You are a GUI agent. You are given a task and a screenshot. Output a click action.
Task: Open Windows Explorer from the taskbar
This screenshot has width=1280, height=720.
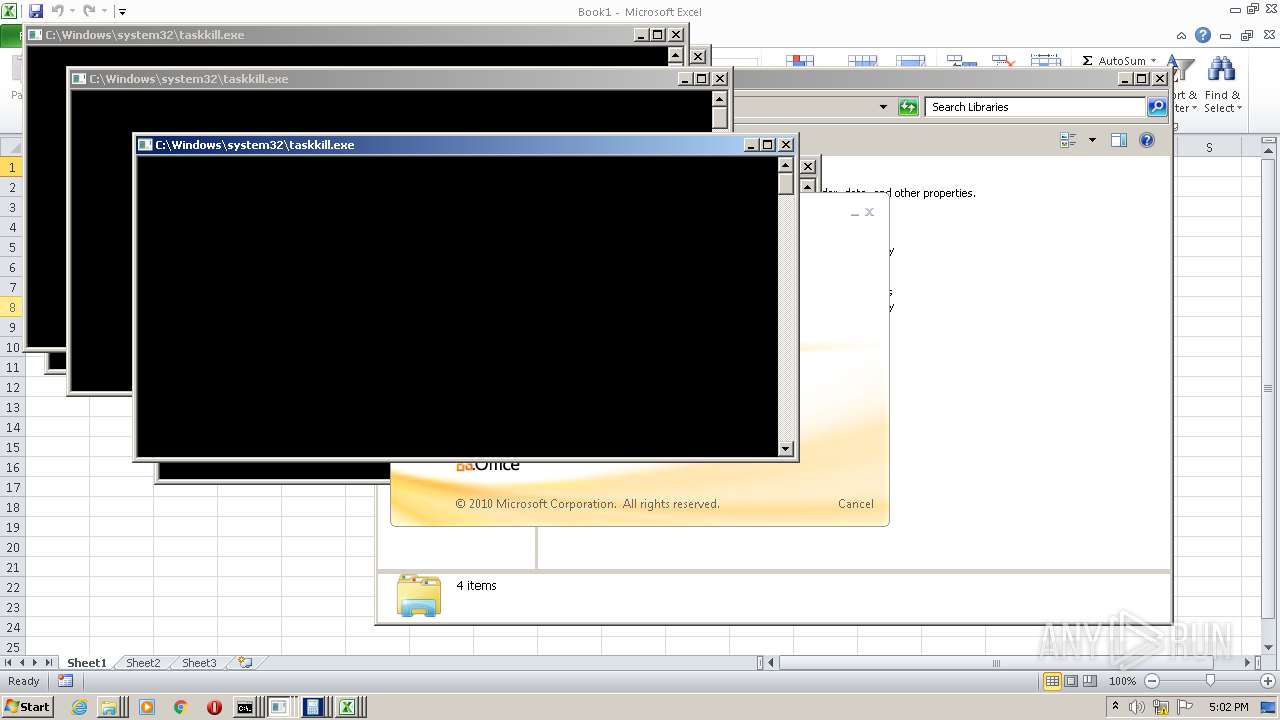(108, 707)
